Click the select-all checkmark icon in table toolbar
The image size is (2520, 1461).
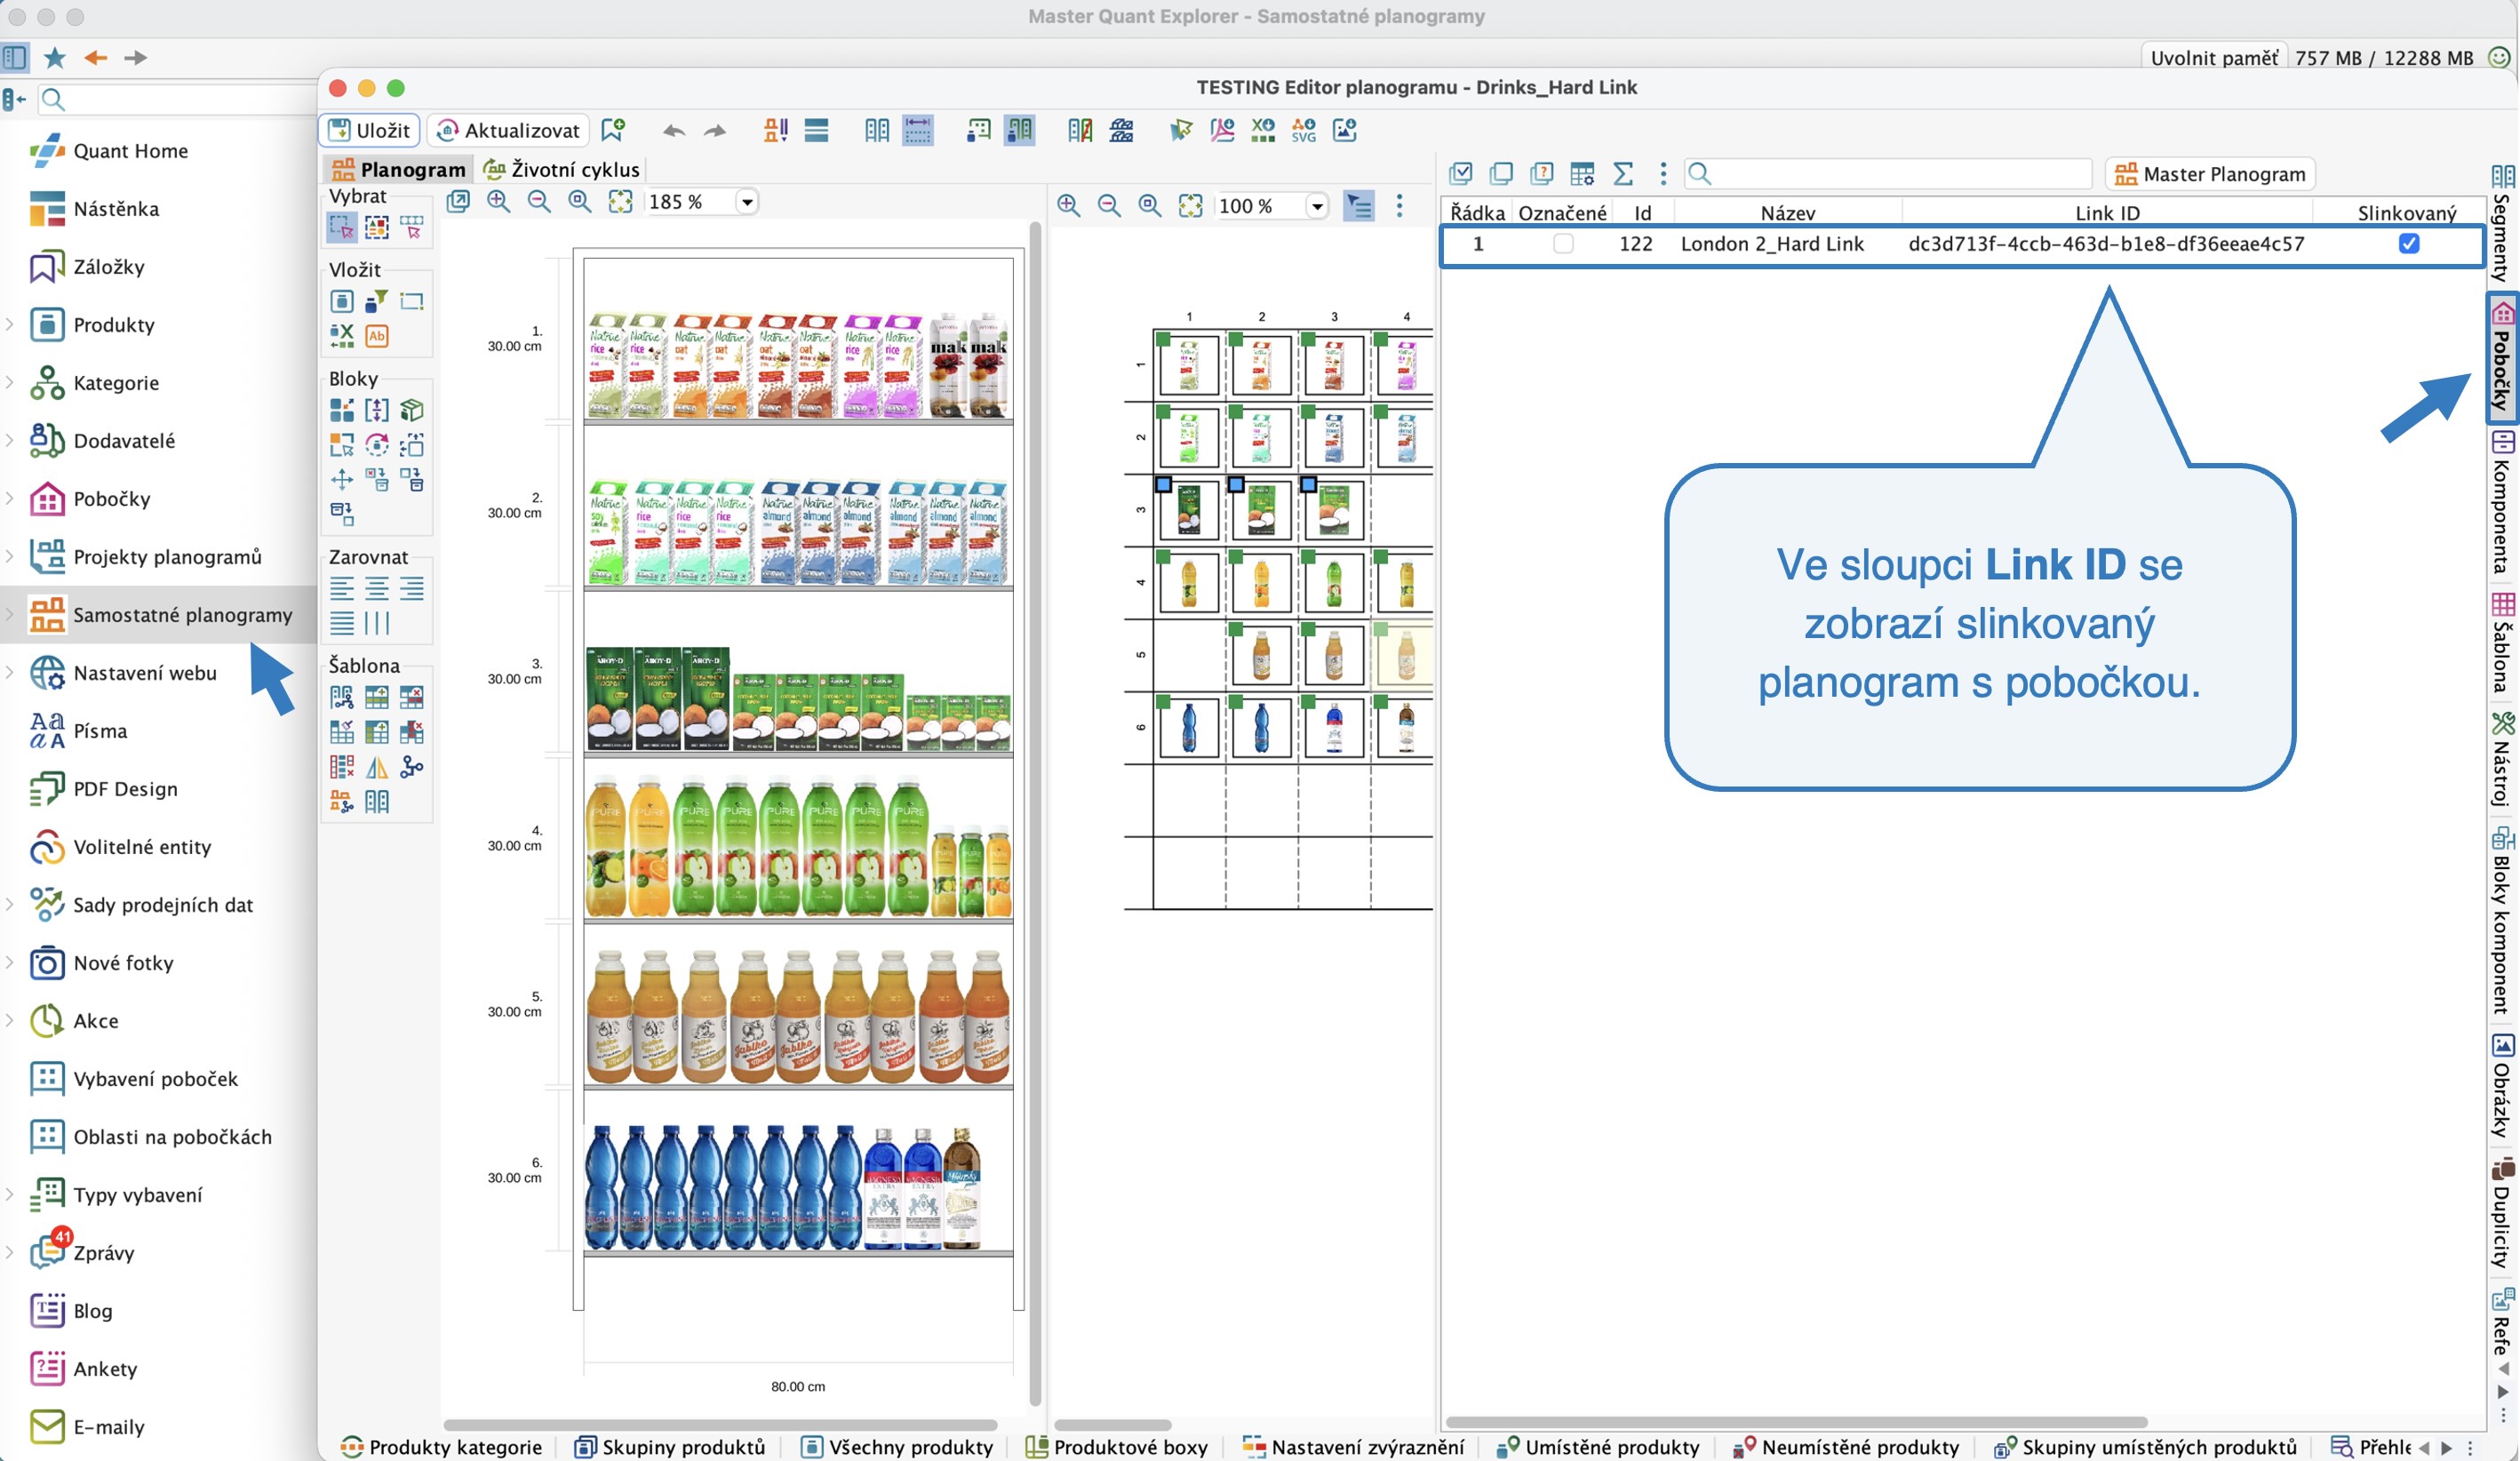(1460, 174)
